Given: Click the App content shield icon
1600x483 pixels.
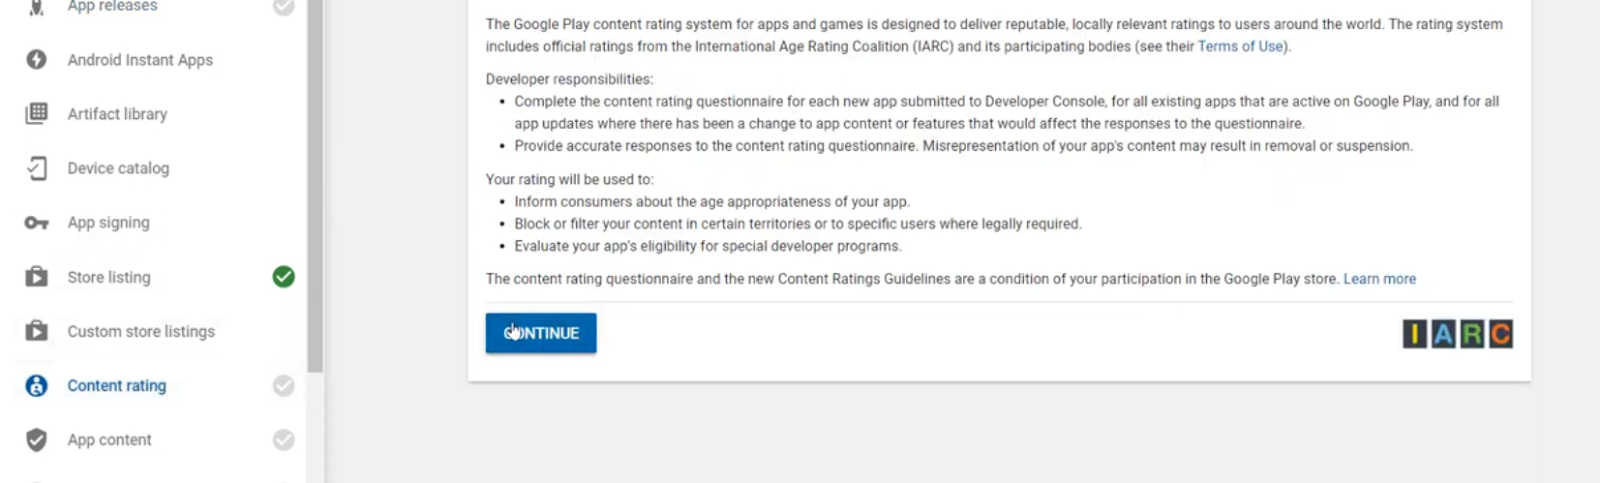Looking at the screenshot, I should pyautogui.click(x=36, y=440).
